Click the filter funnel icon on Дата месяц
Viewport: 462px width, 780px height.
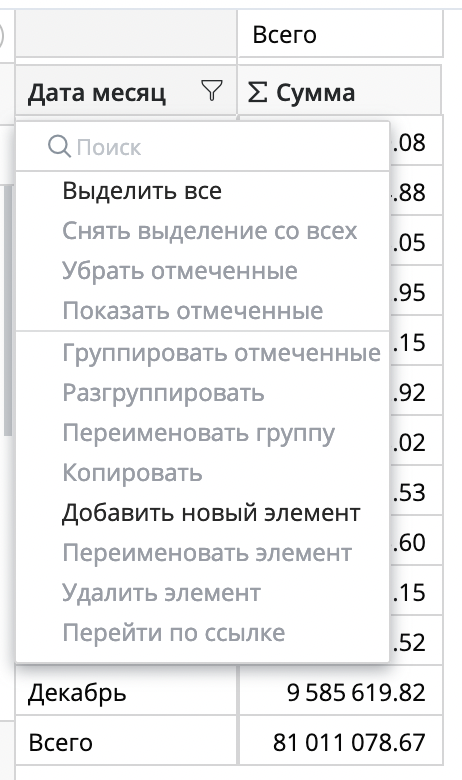212,91
